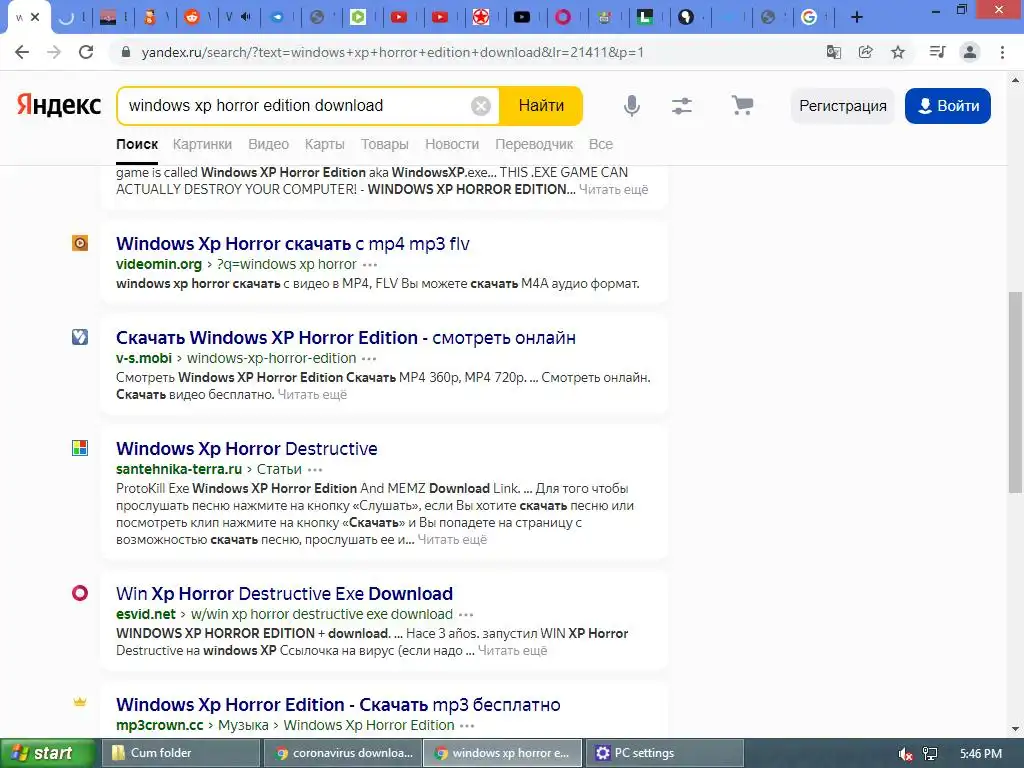Click the videomin.org site link
The image size is (1024, 768).
(159, 264)
